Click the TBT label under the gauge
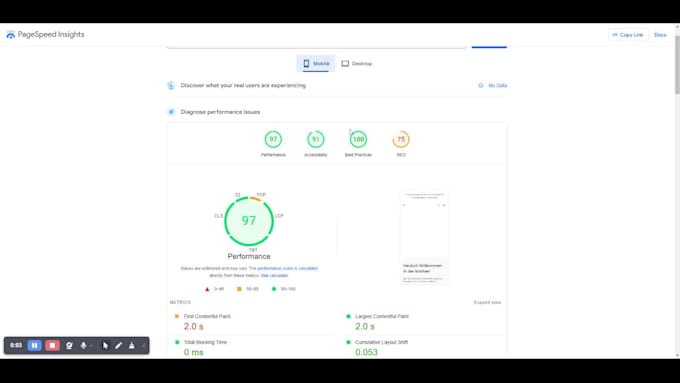680x383 pixels. [x=253, y=250]
